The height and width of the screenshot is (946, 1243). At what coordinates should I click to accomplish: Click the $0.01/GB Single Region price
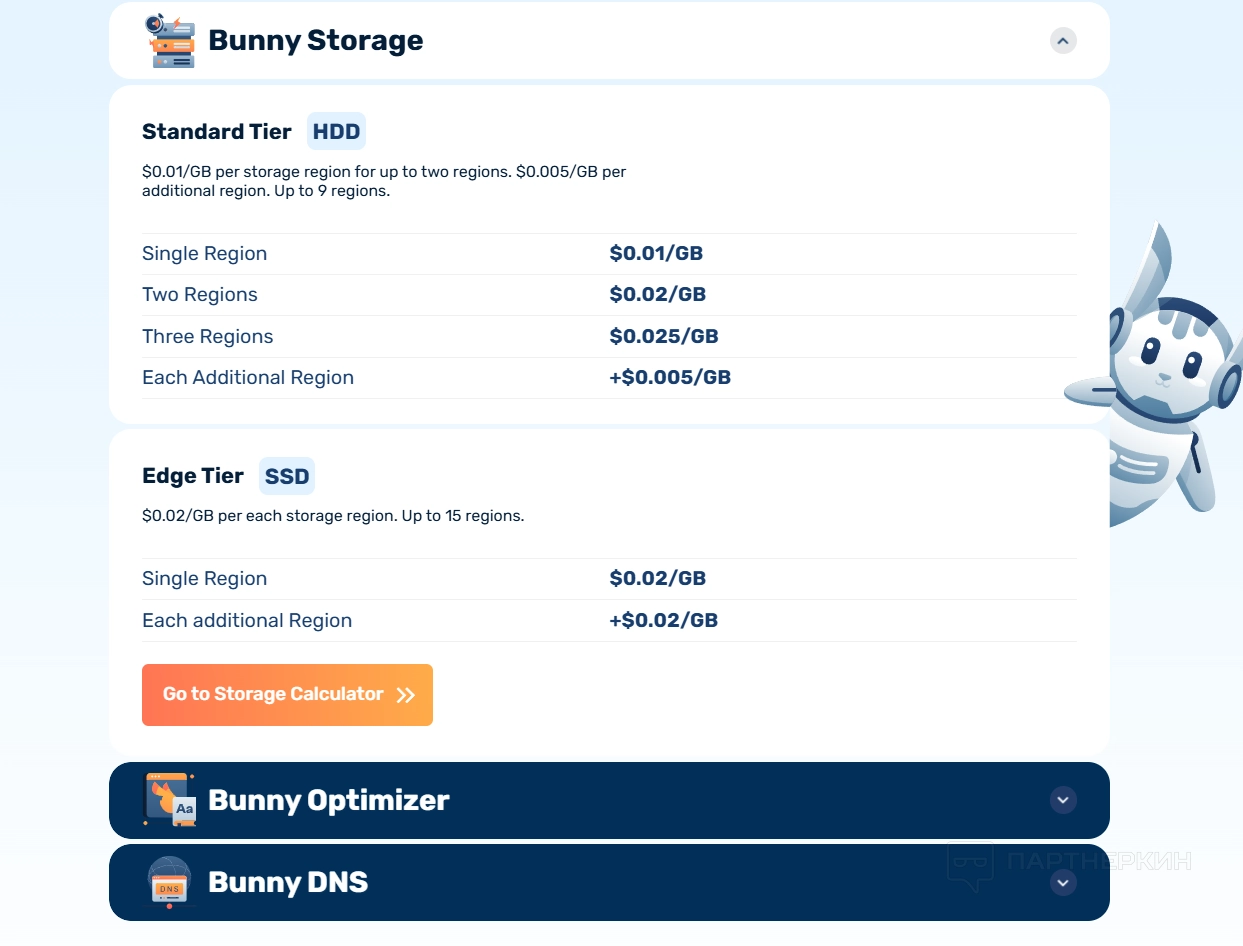tap(656, 253)
